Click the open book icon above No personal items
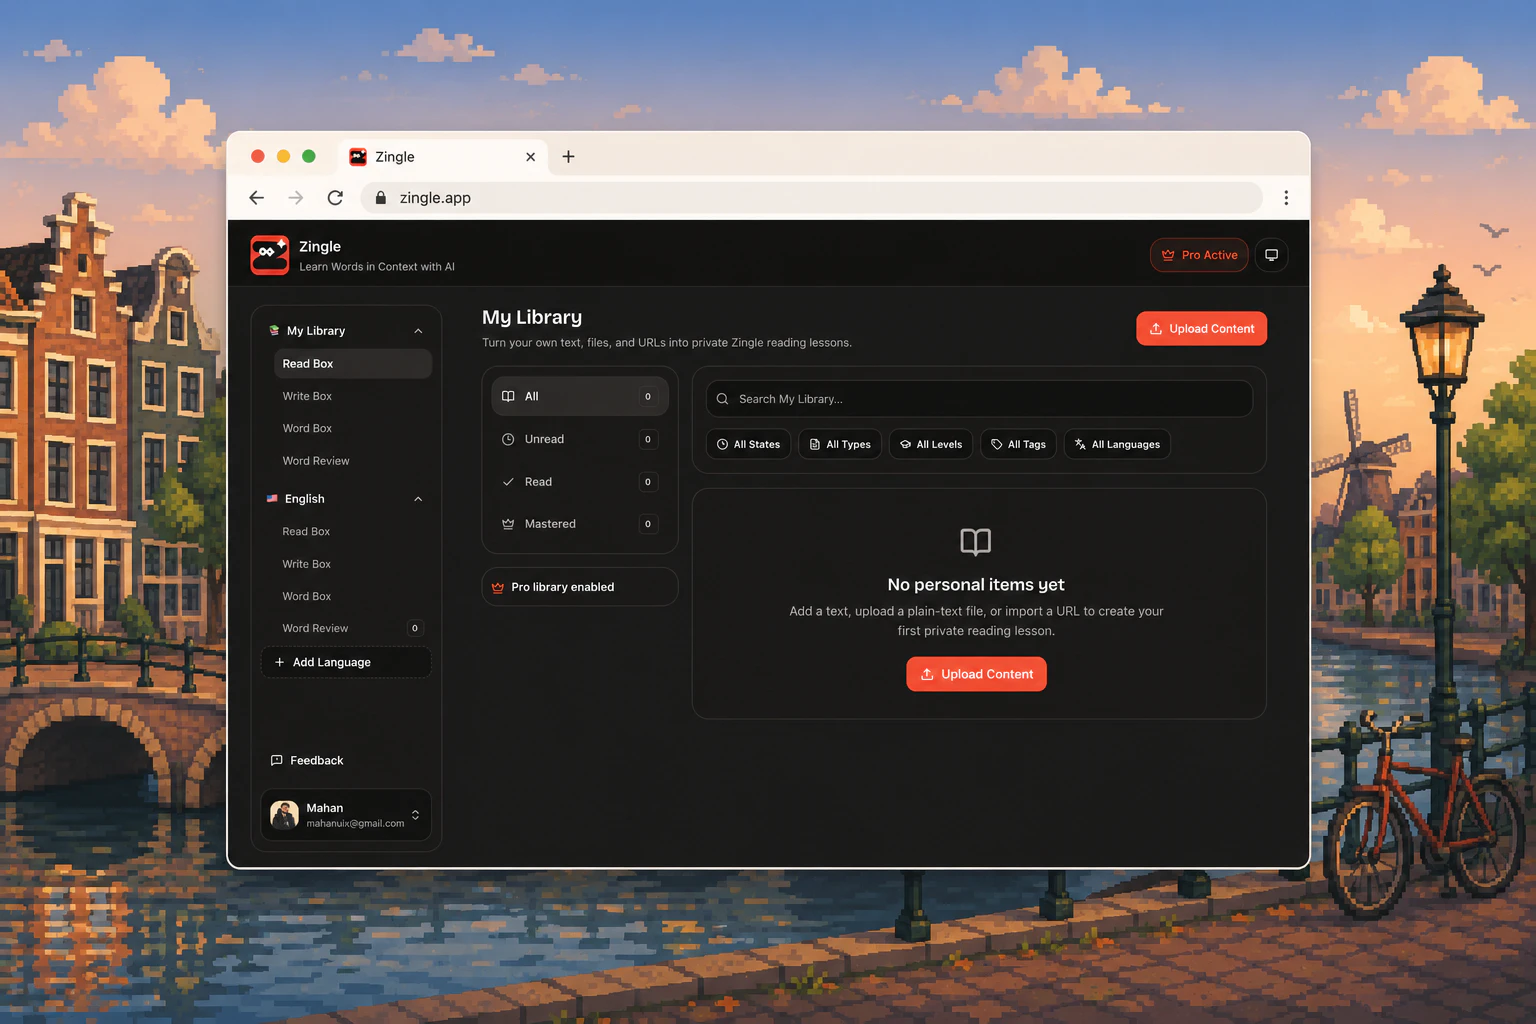 click(x=976, y=542)
